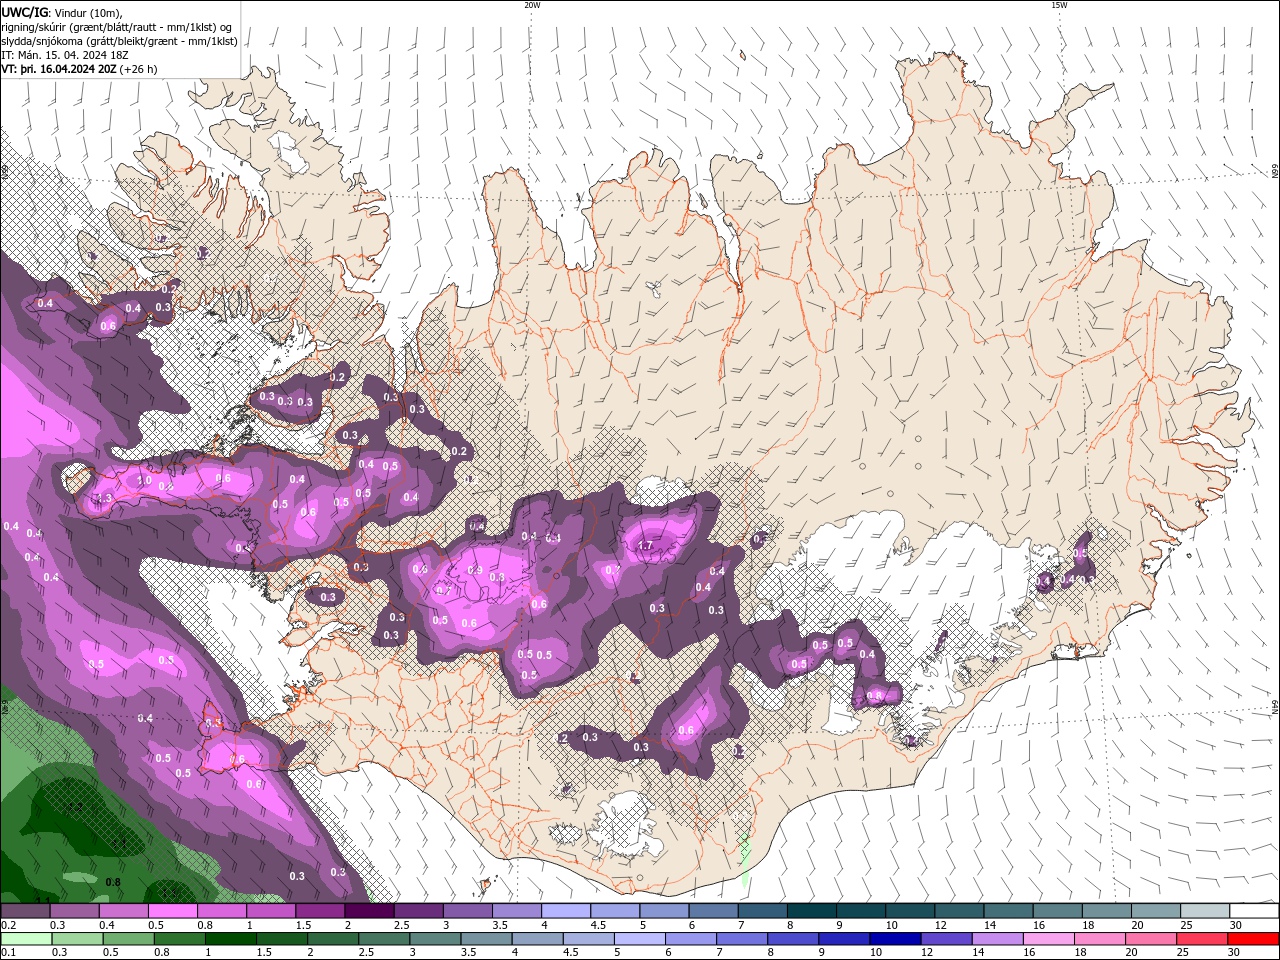Select the dark teal 8 swatch in upper legend

[812, 911]
